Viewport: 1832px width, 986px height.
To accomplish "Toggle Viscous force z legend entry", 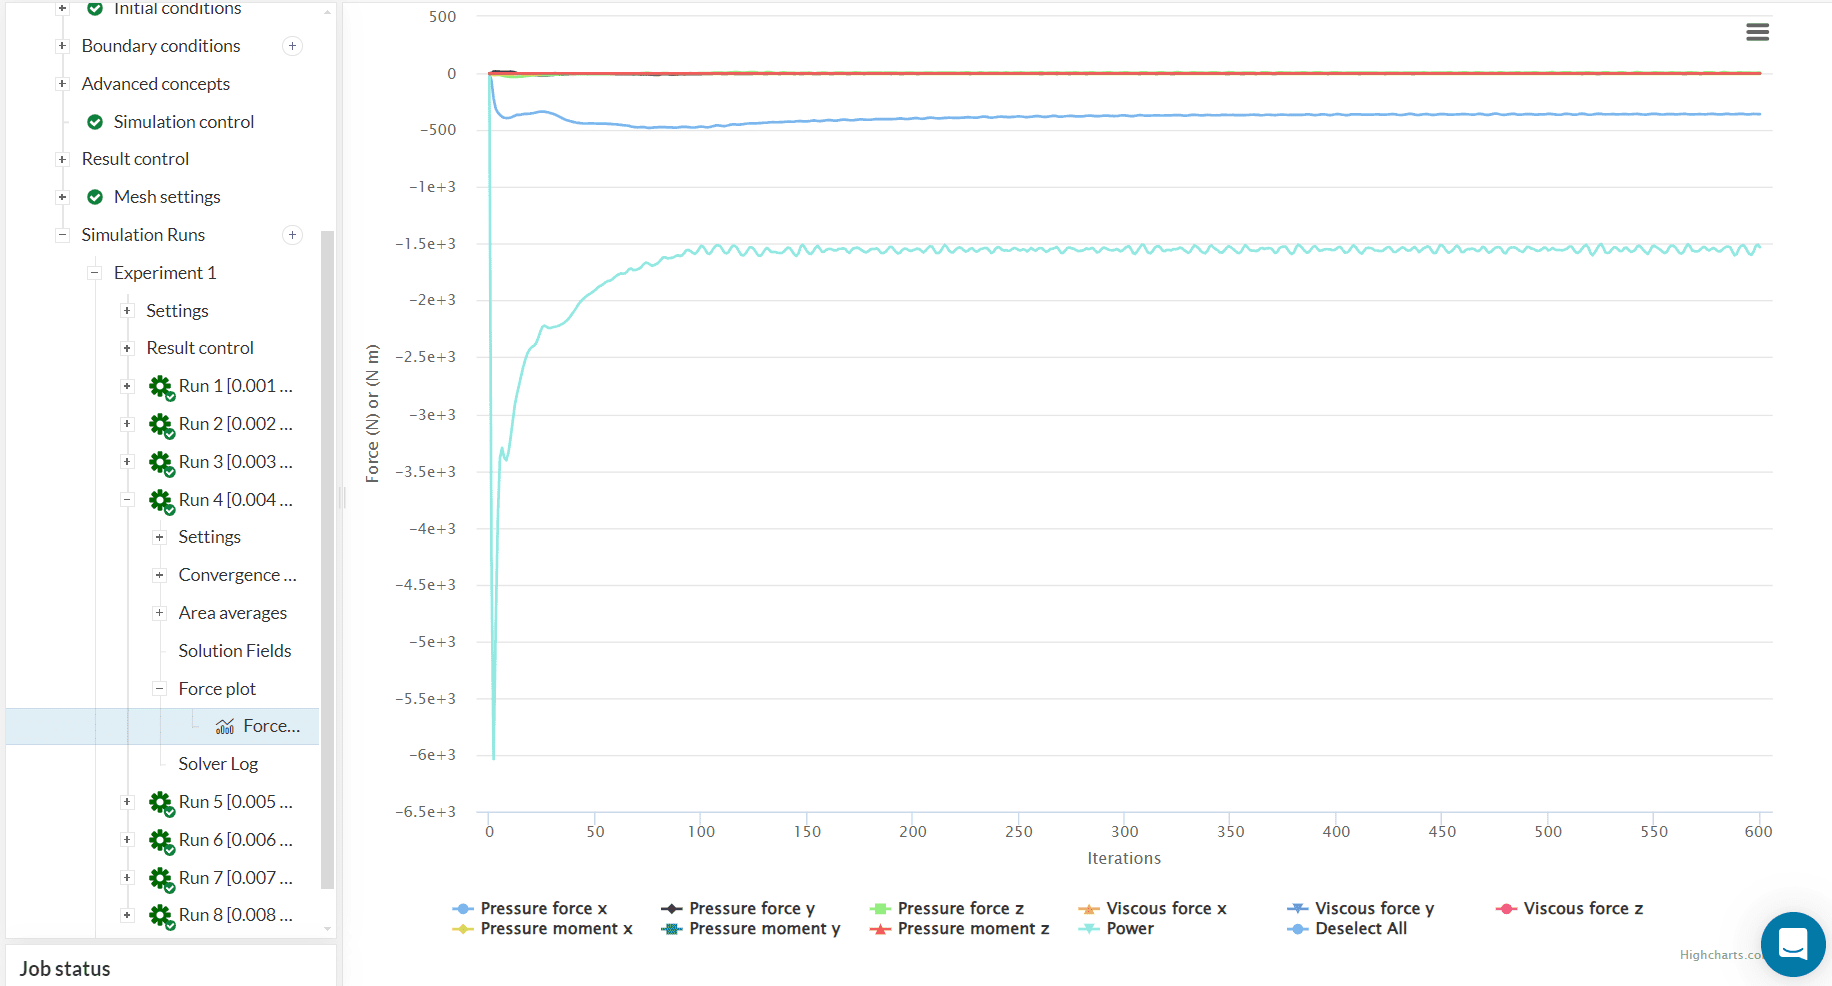I will point(1582,908).
